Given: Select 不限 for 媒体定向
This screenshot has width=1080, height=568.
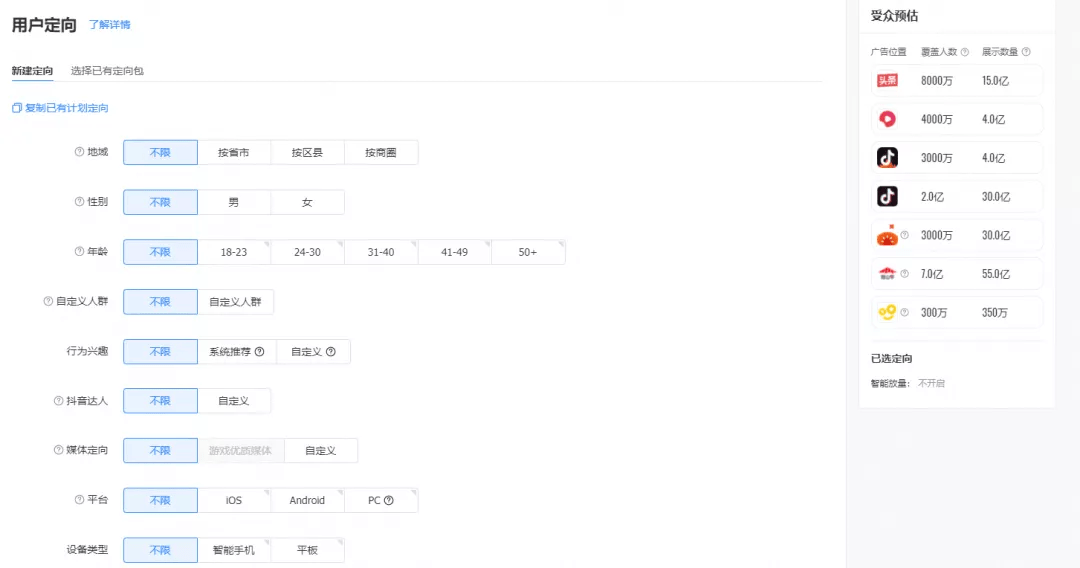Looking at the screenshot, I should click(160, 451).
